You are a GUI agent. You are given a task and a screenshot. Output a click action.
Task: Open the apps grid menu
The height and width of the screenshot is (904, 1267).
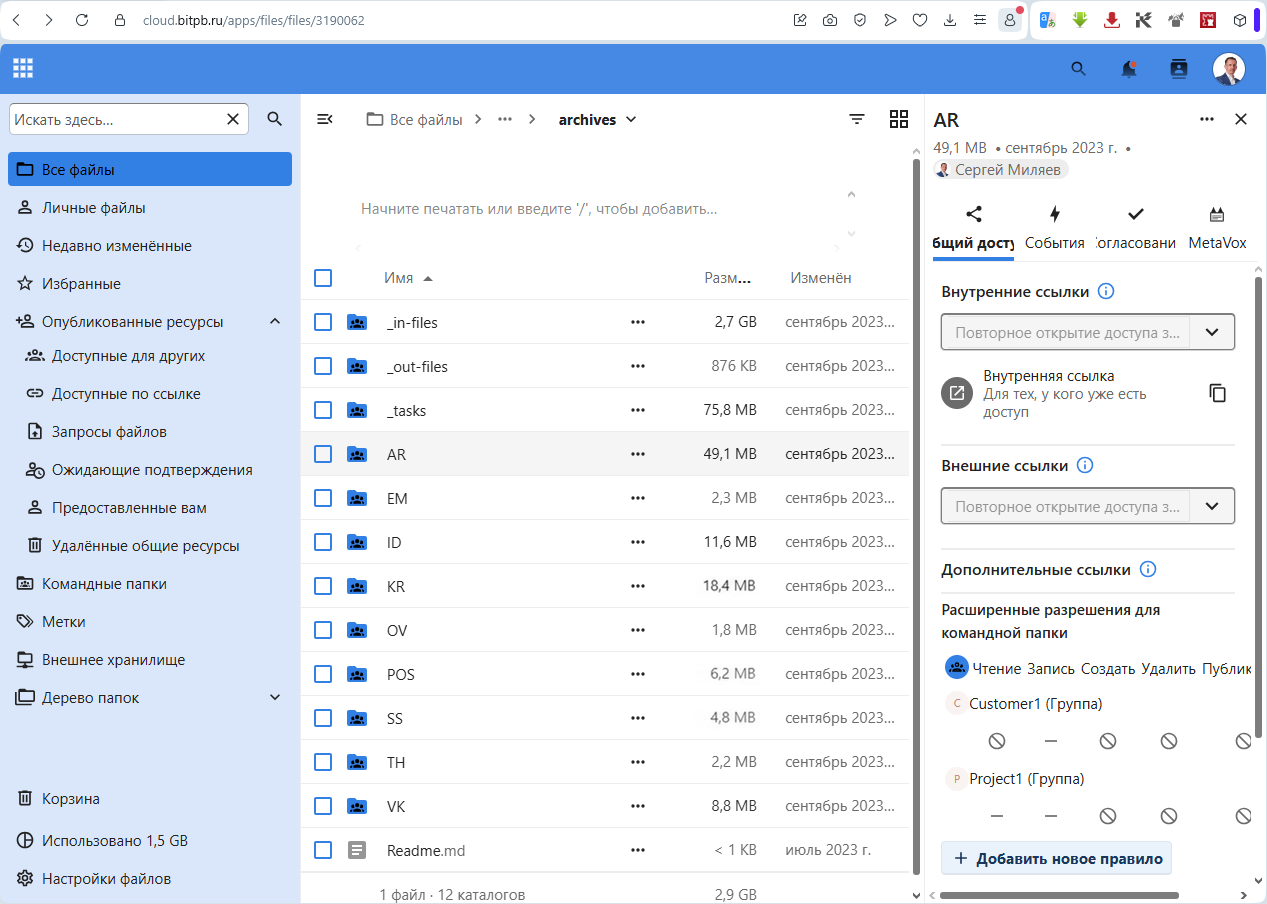click(x=23, y=69)
